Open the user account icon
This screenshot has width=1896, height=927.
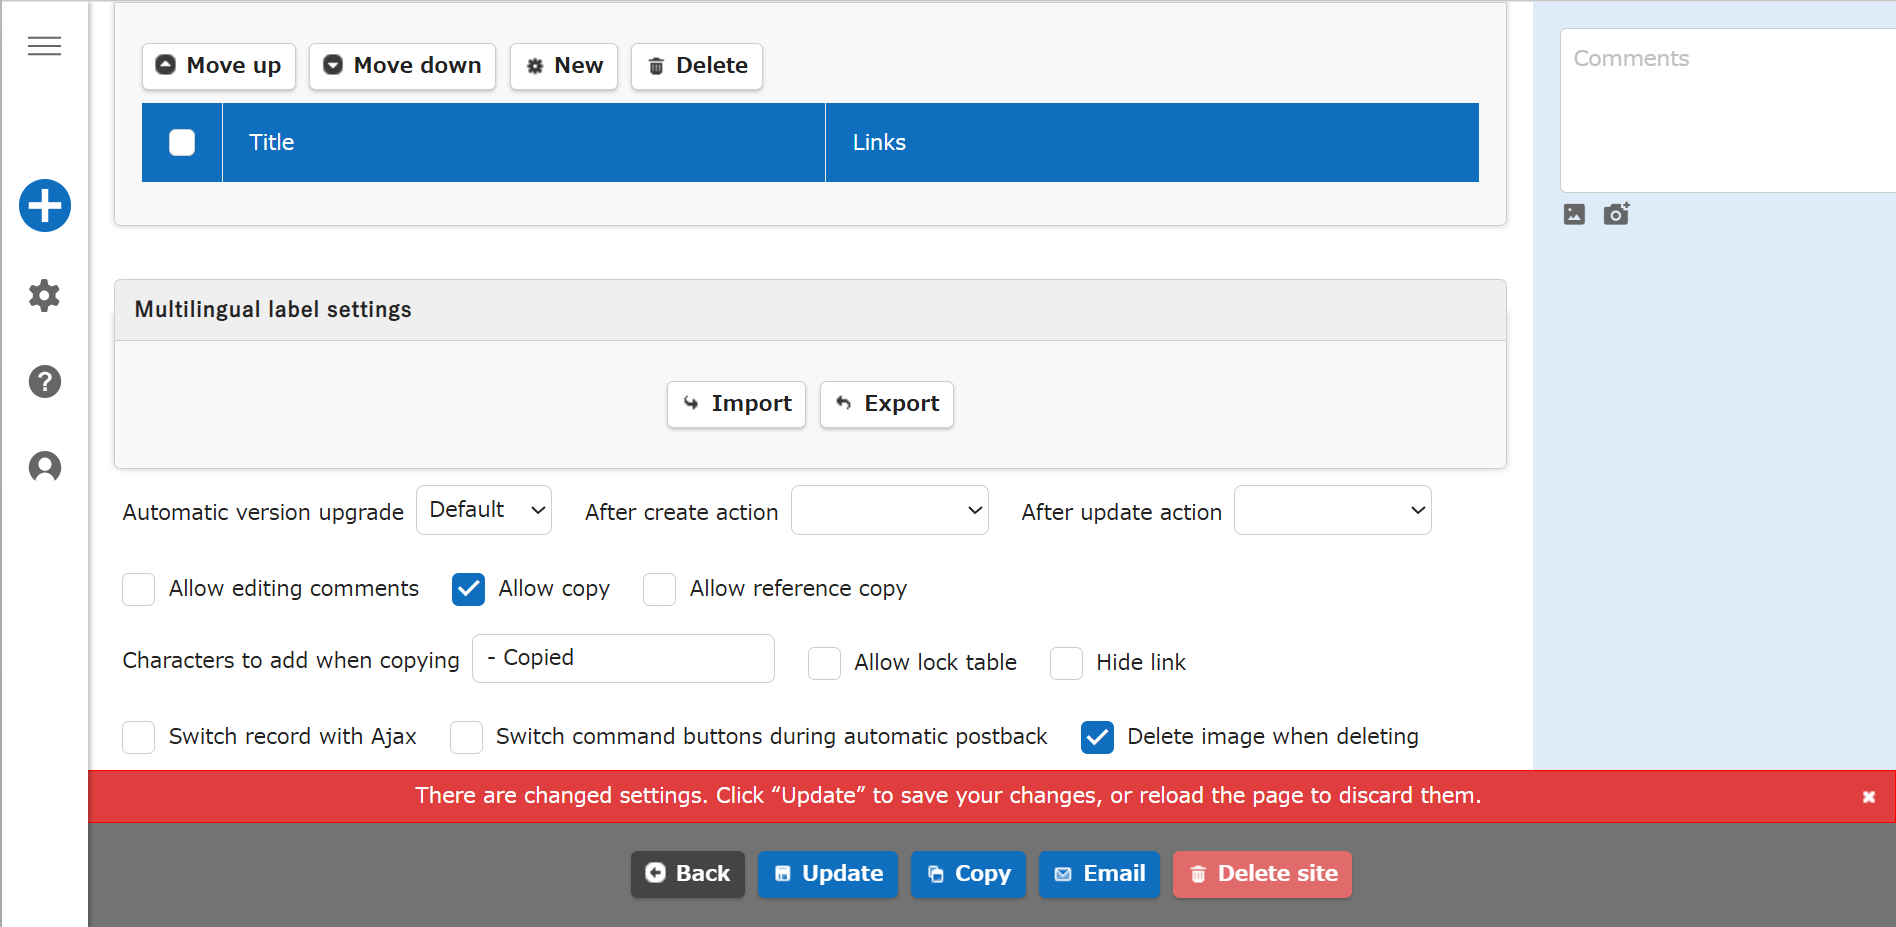[x=44, y=467]
